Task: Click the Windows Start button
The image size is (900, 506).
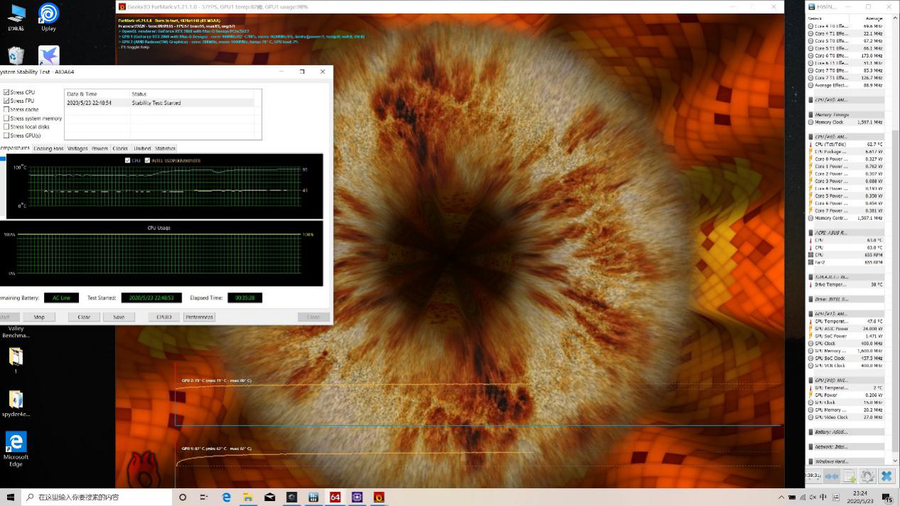Action: 10,497
